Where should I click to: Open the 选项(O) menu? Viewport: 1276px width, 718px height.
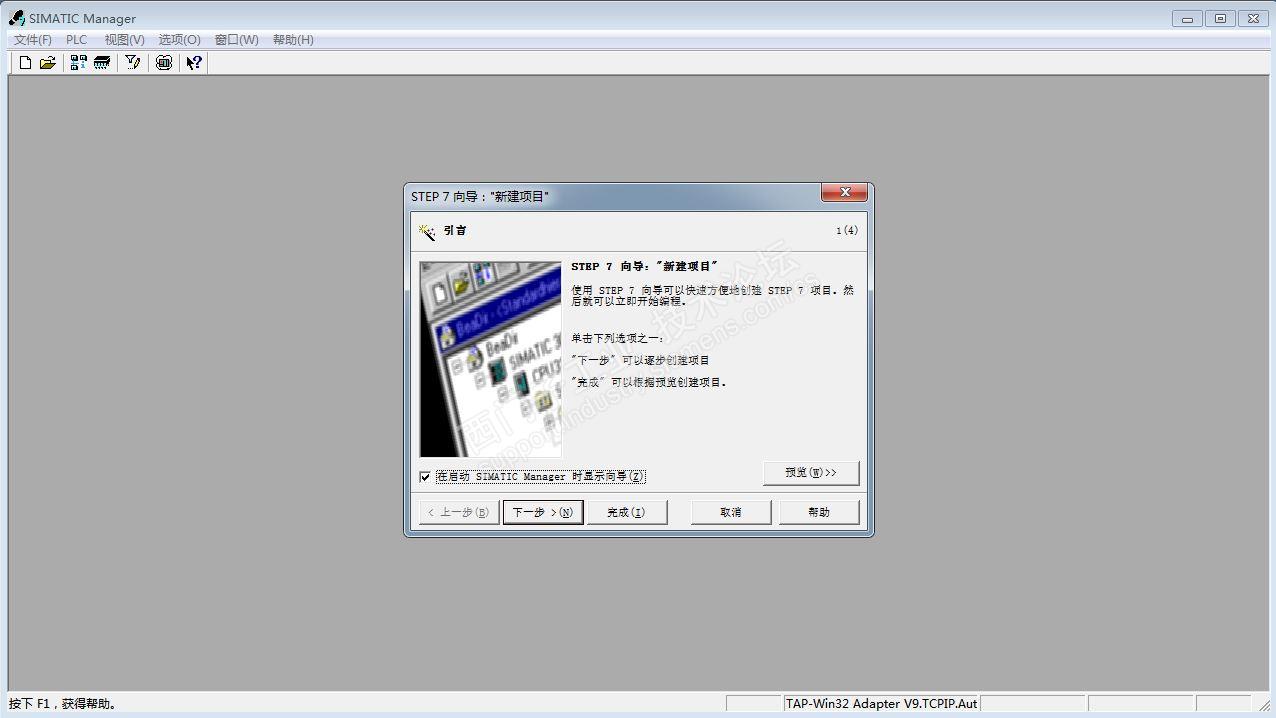180,40
